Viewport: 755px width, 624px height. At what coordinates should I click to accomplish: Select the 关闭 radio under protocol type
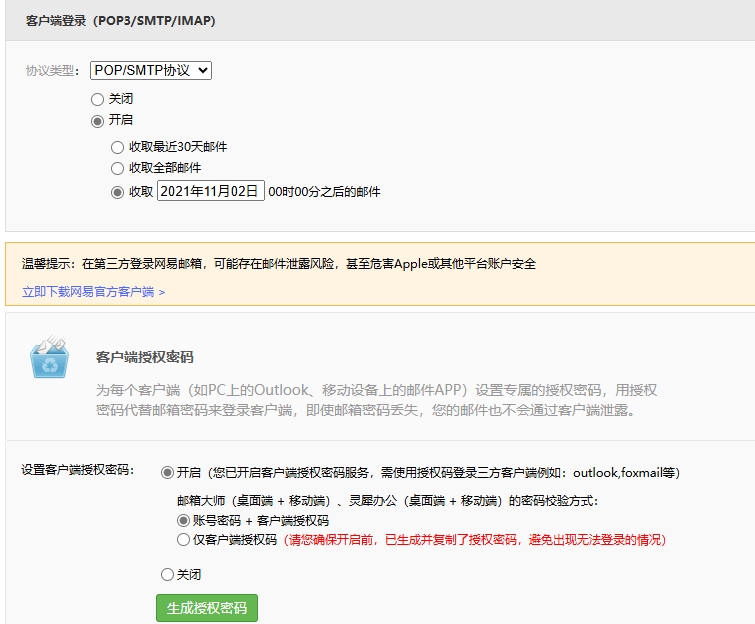click(x=97, y=99)
